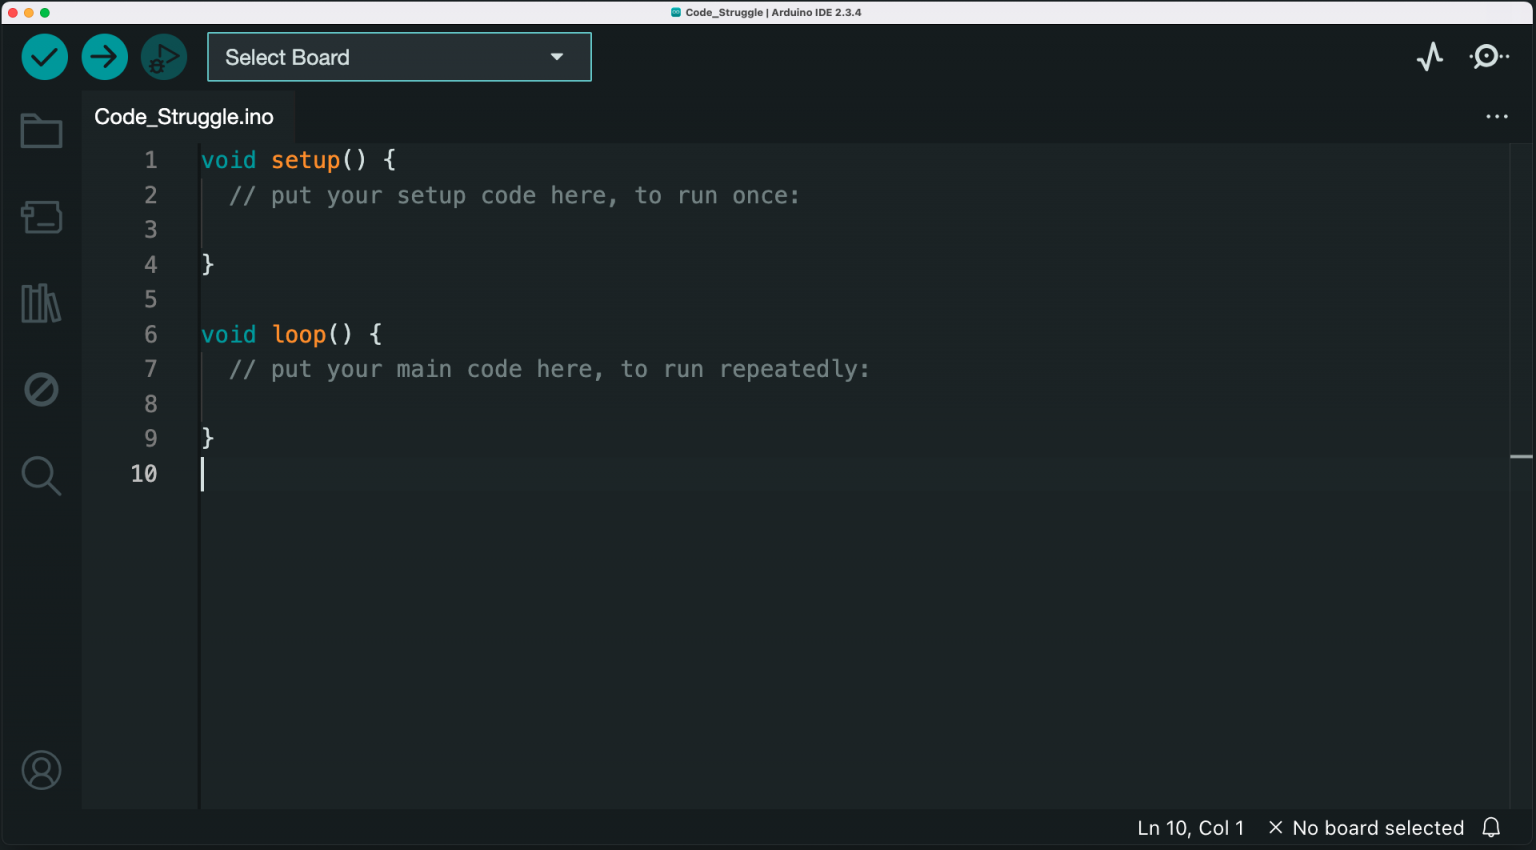Select the Code_Struggle.ino tab

click(x=183, y=116)
